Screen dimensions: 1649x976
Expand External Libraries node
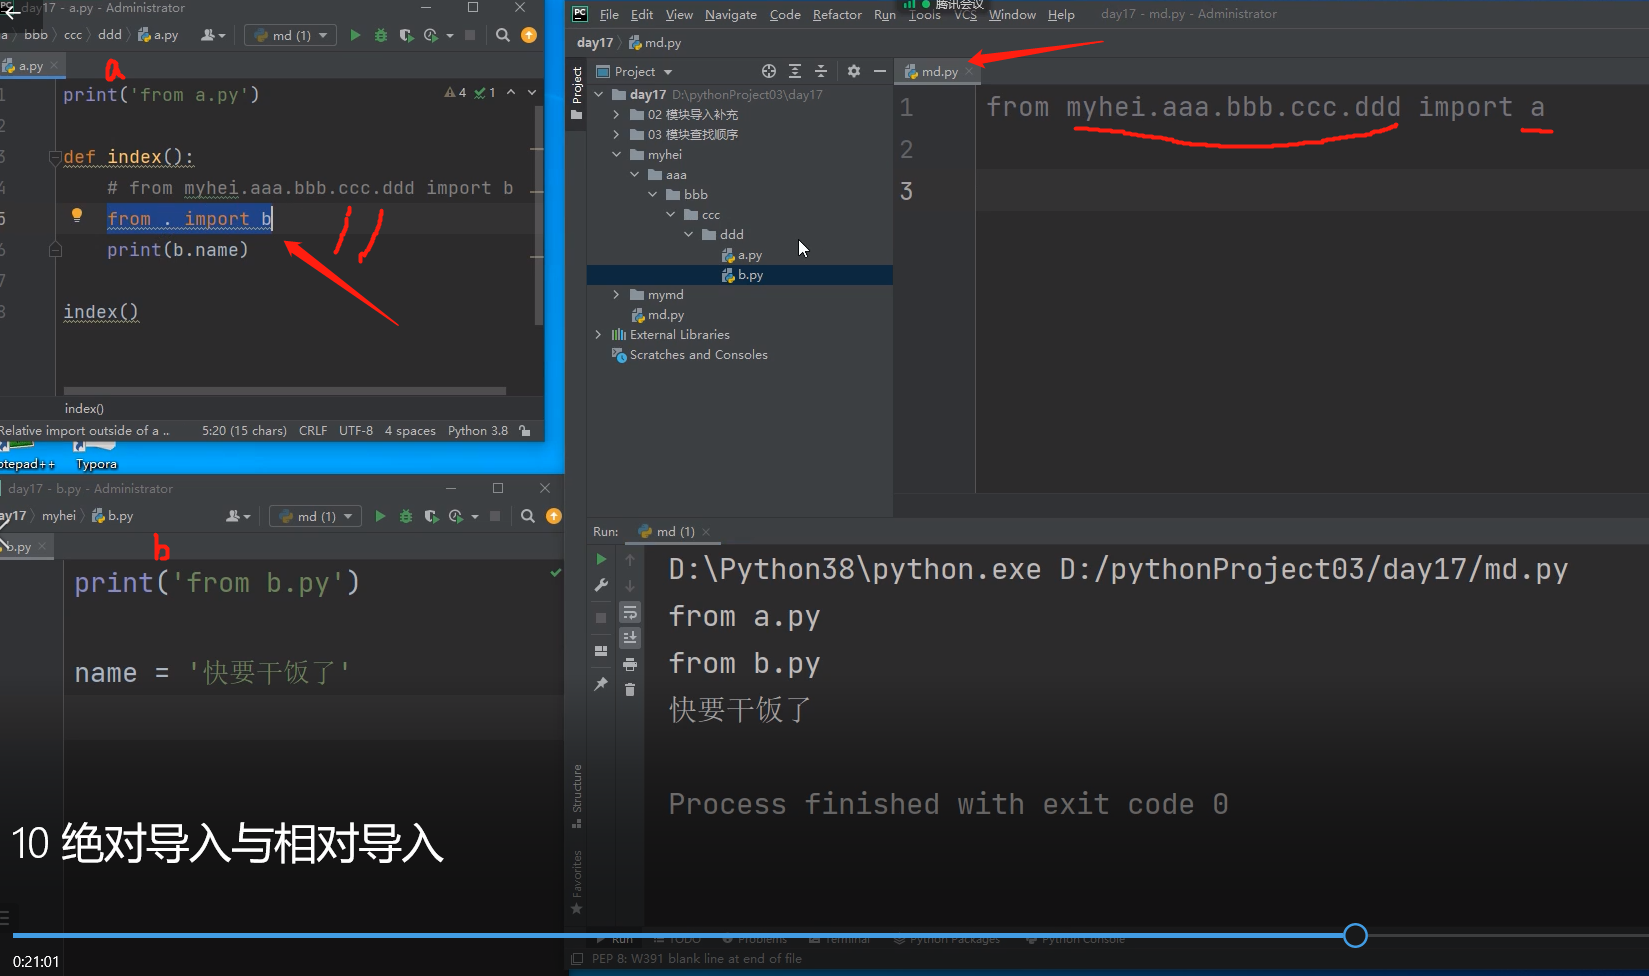coord(599,335)
